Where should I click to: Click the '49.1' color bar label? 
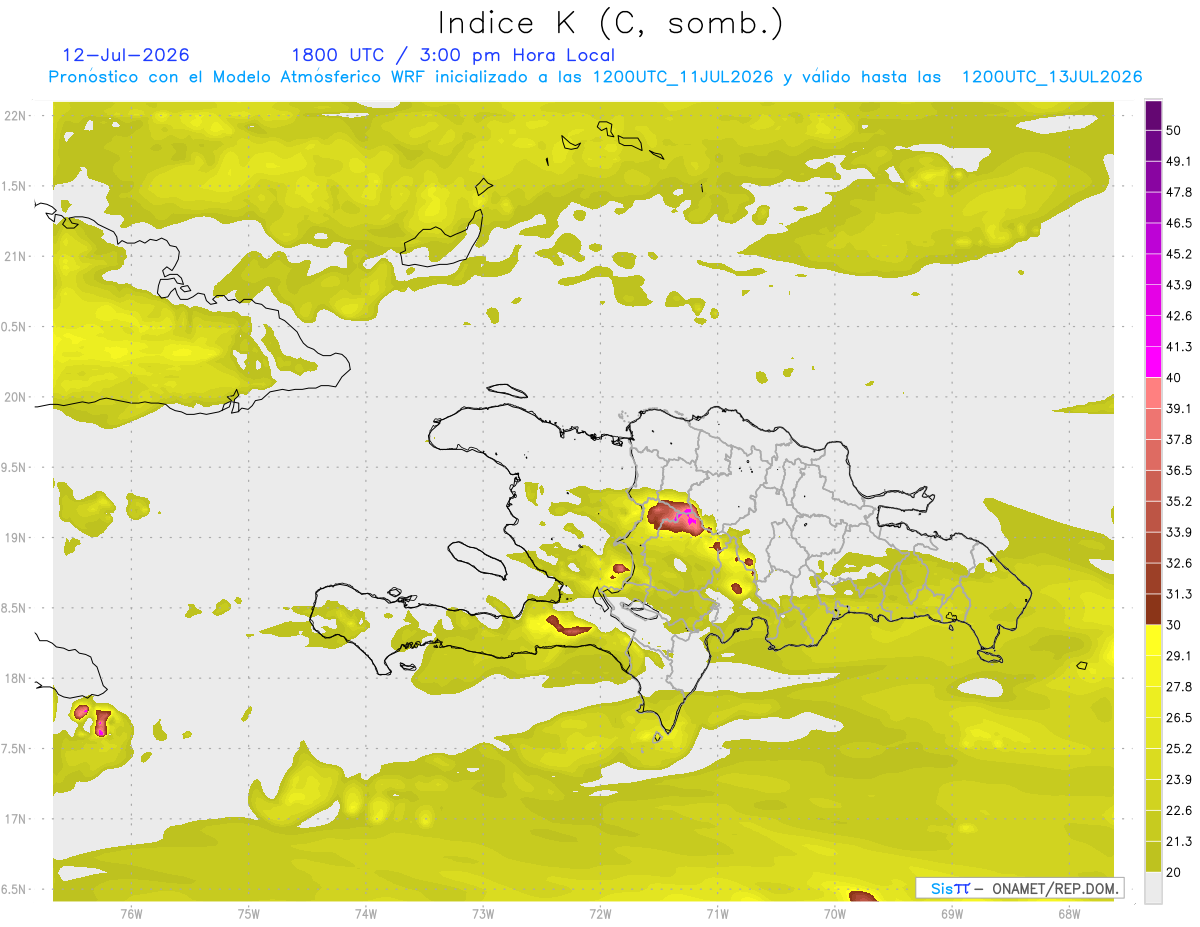[x=1179, y=161]
